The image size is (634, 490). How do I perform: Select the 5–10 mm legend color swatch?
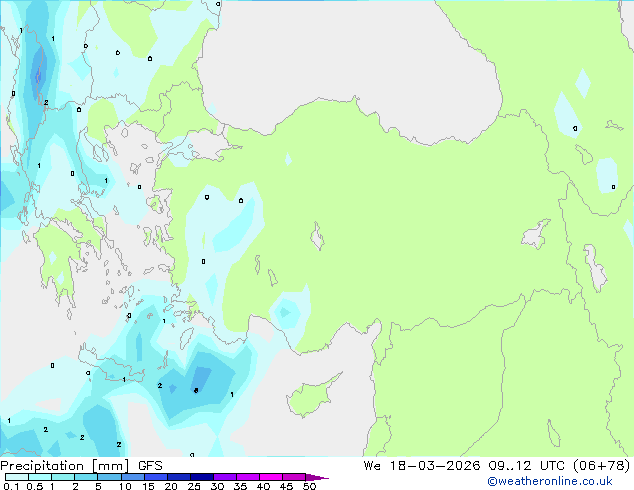pos(109,477)
